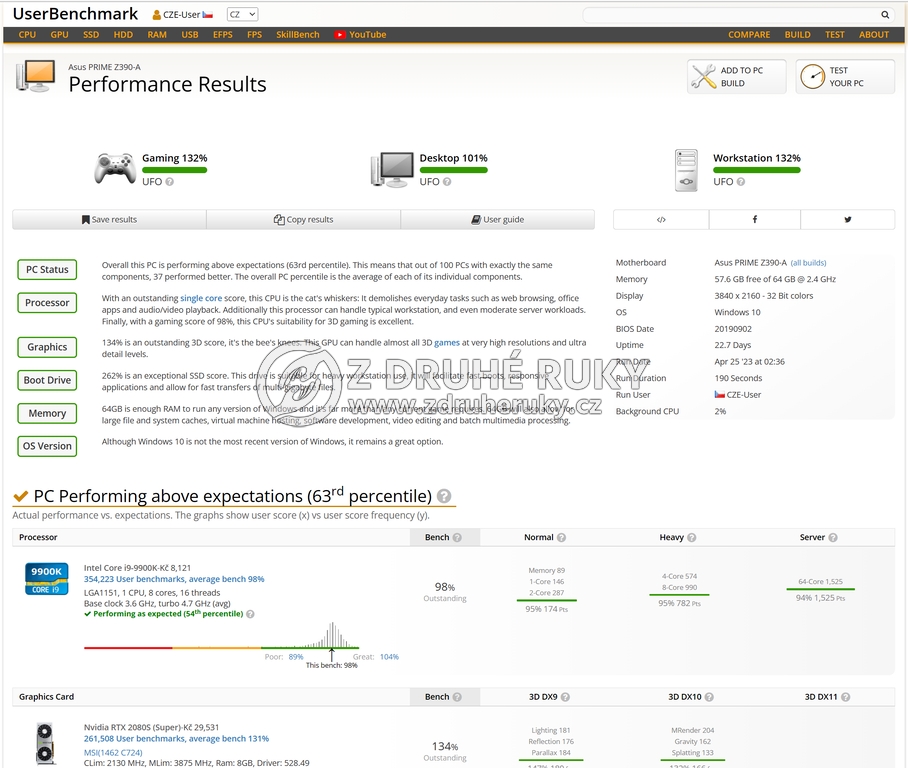Viewport: 908px width, 768px height.
Task: Click help icon beside Performing as expected
Action: pos(250,614)
